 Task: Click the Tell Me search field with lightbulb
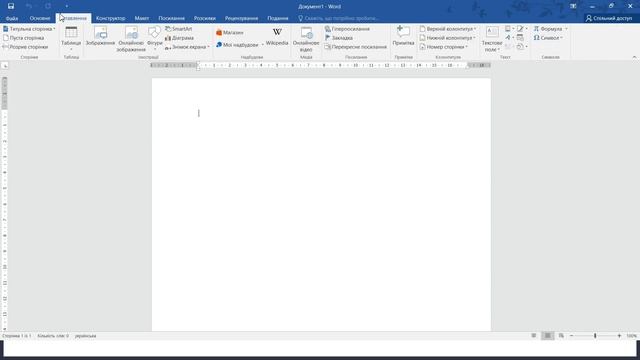click(x=339, y=18)
